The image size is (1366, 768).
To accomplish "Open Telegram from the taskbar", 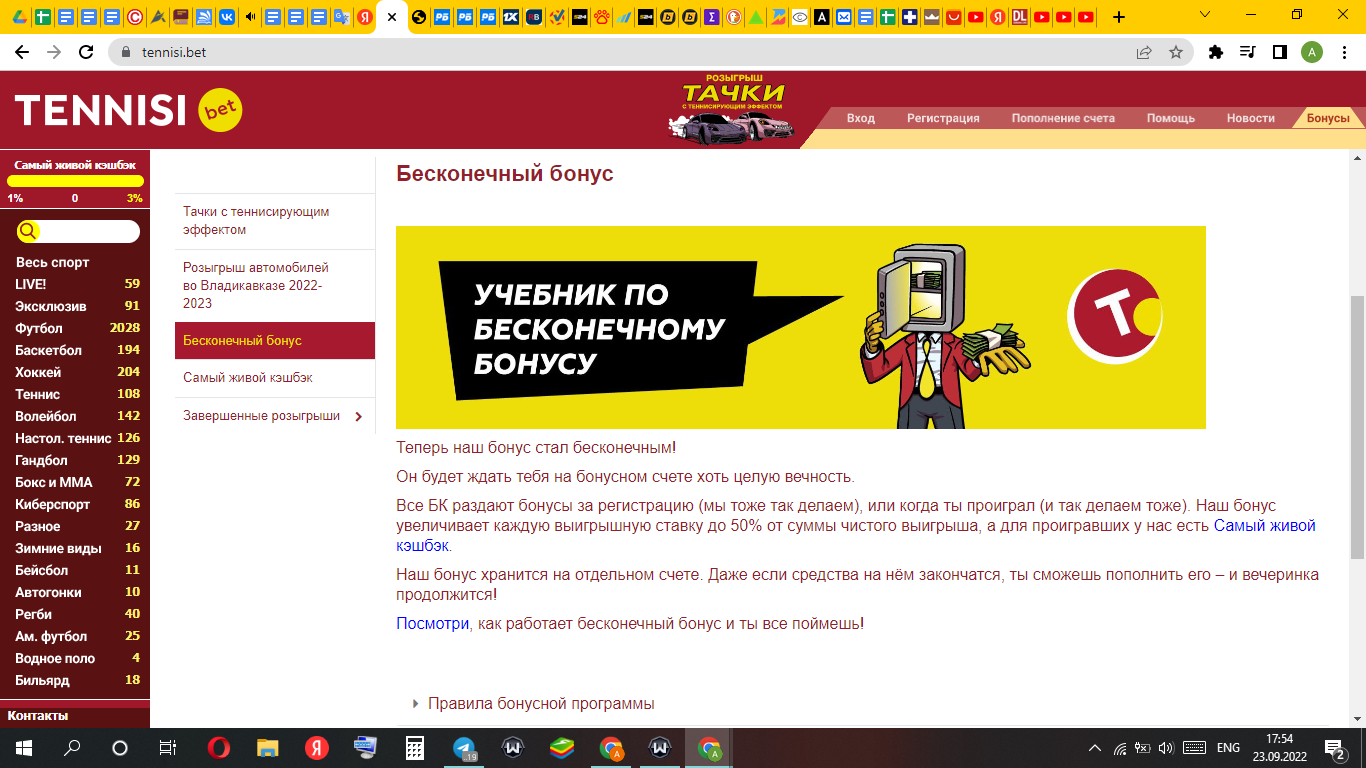I will 465,747.
